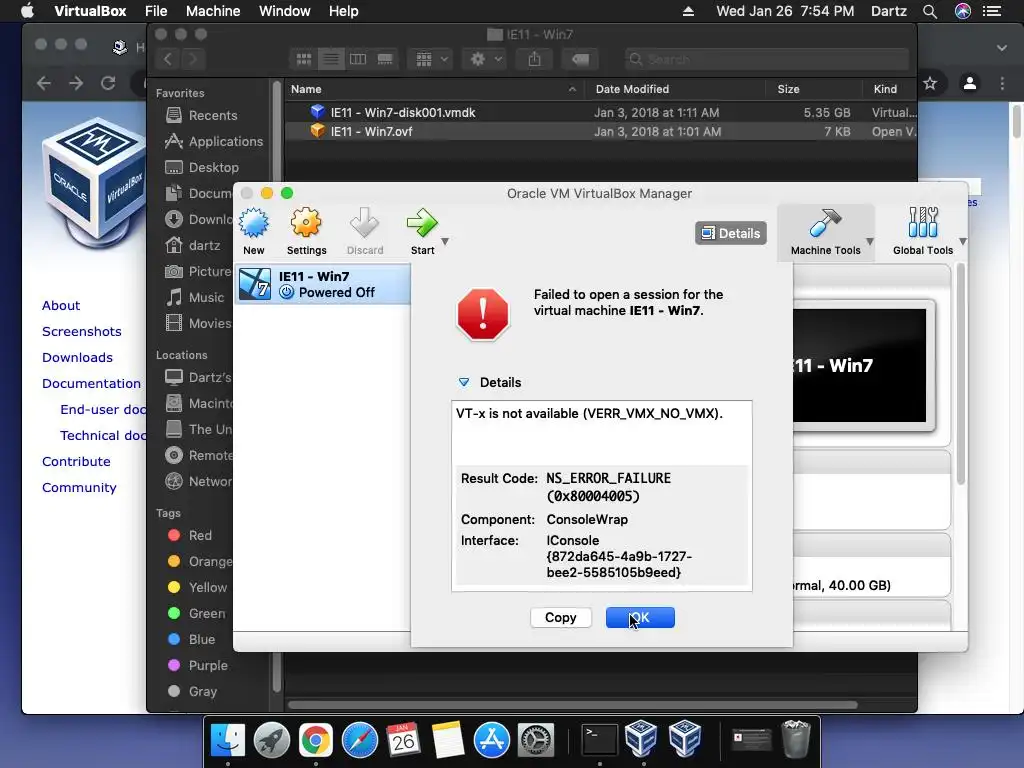The width and height of the screenshot is (1024, 768).
Task: Open Desktop in Finder sidebar
Action: 212,168
